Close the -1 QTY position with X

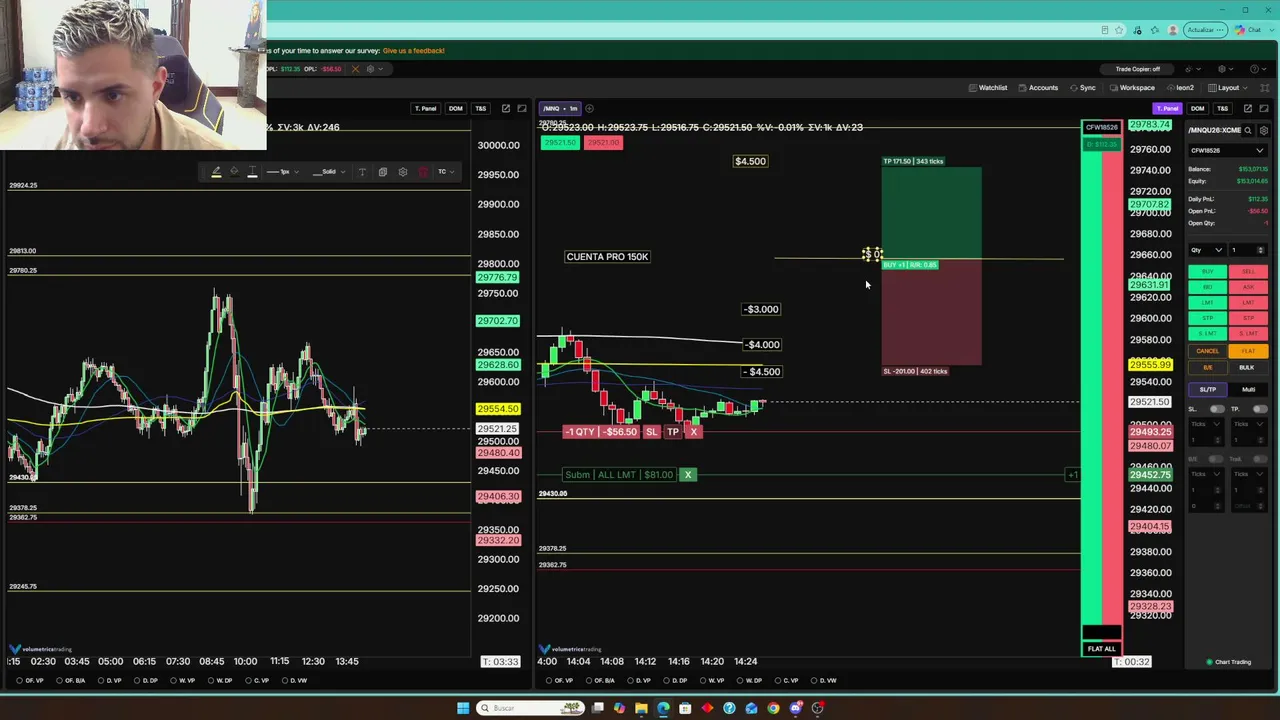693,432
